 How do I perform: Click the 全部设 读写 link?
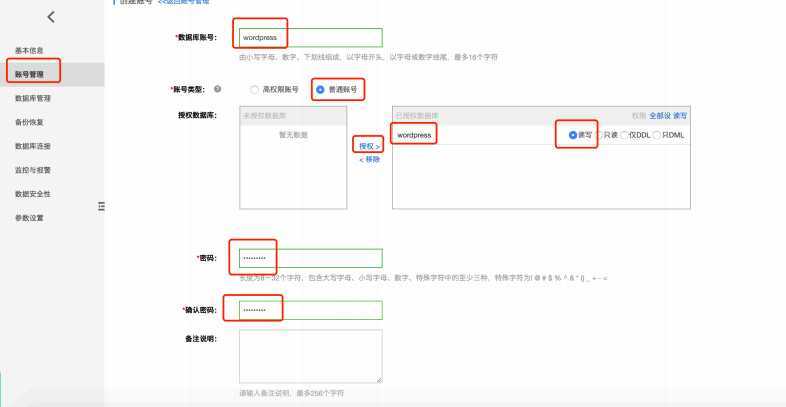point(668,116)
